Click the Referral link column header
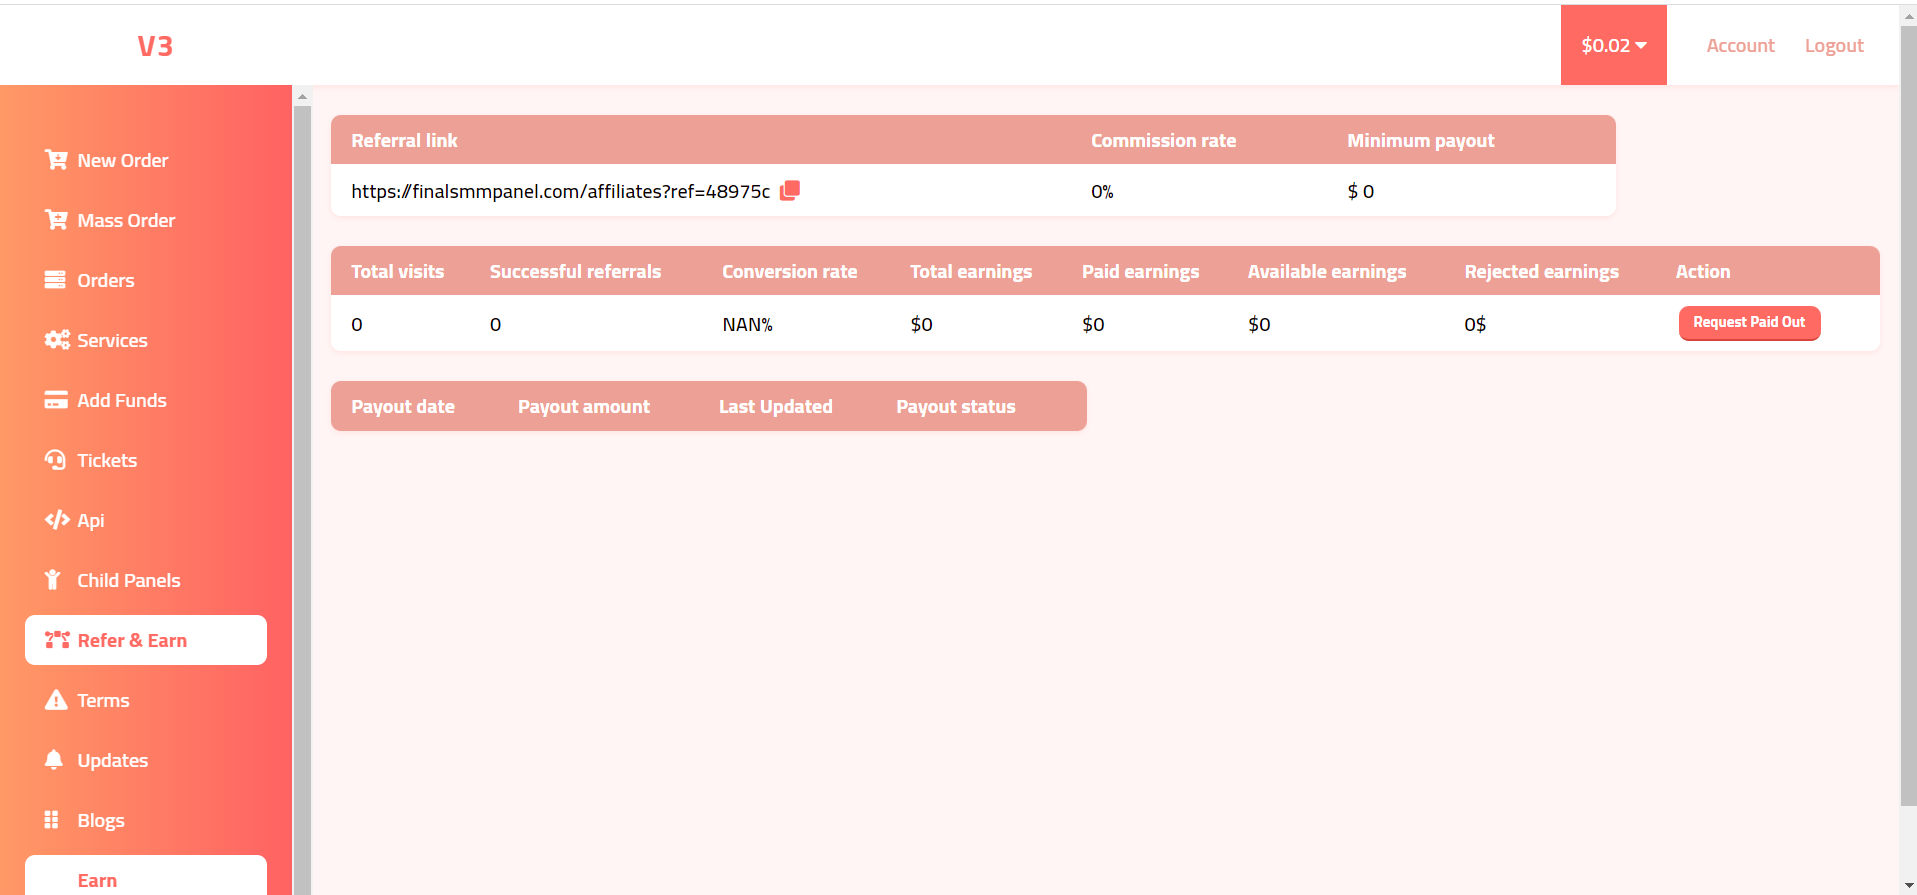Image resolution: width=1917 pixels, height=895 pixels. click(404, 141)
